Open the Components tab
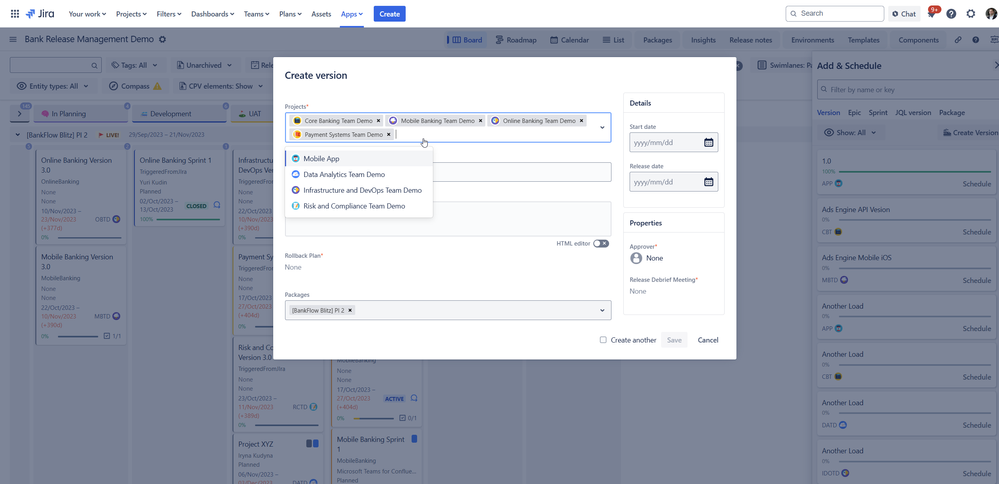The image size is (999, 484). [x=918, y=39]
